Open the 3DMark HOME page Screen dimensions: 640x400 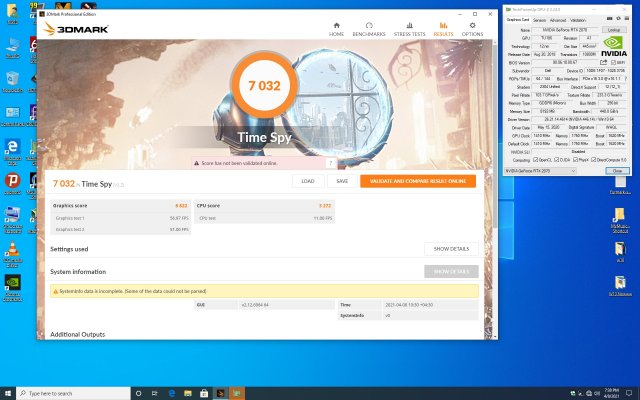pos(336,29)
